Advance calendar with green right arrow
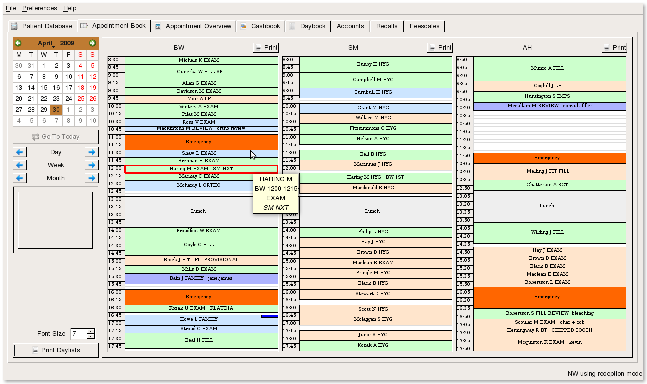 pyautogui.click(x=92, y=43)
